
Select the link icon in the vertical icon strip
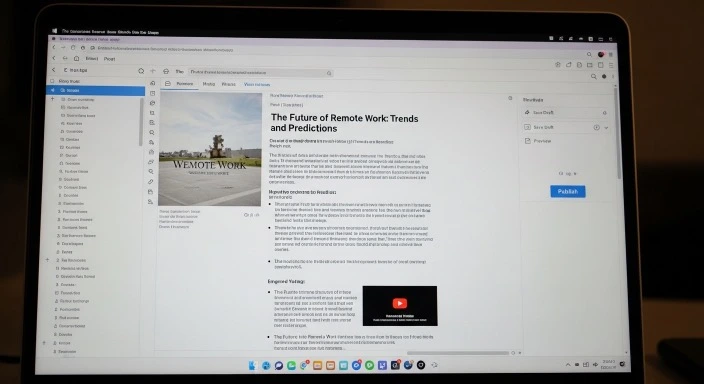(x=150, y=182)
